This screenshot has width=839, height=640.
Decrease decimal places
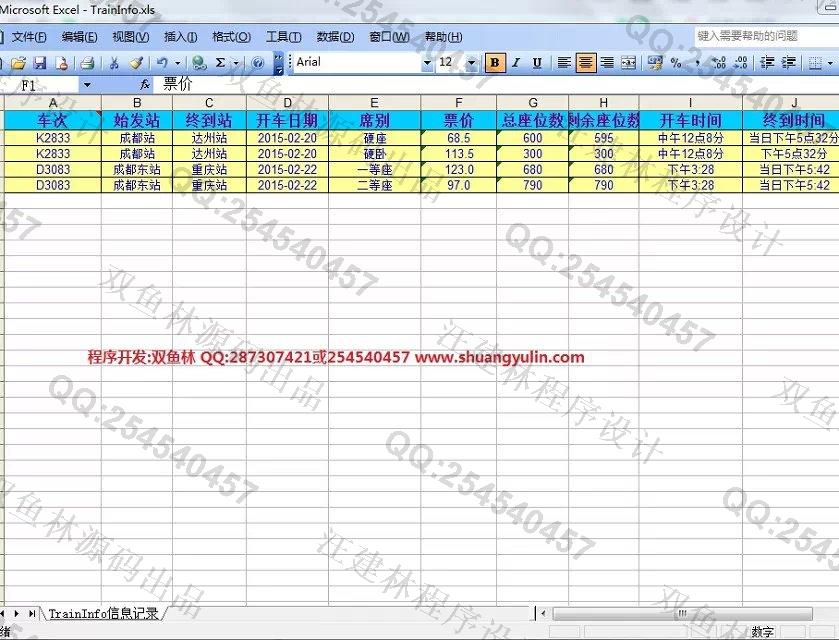tap(740, 63)
